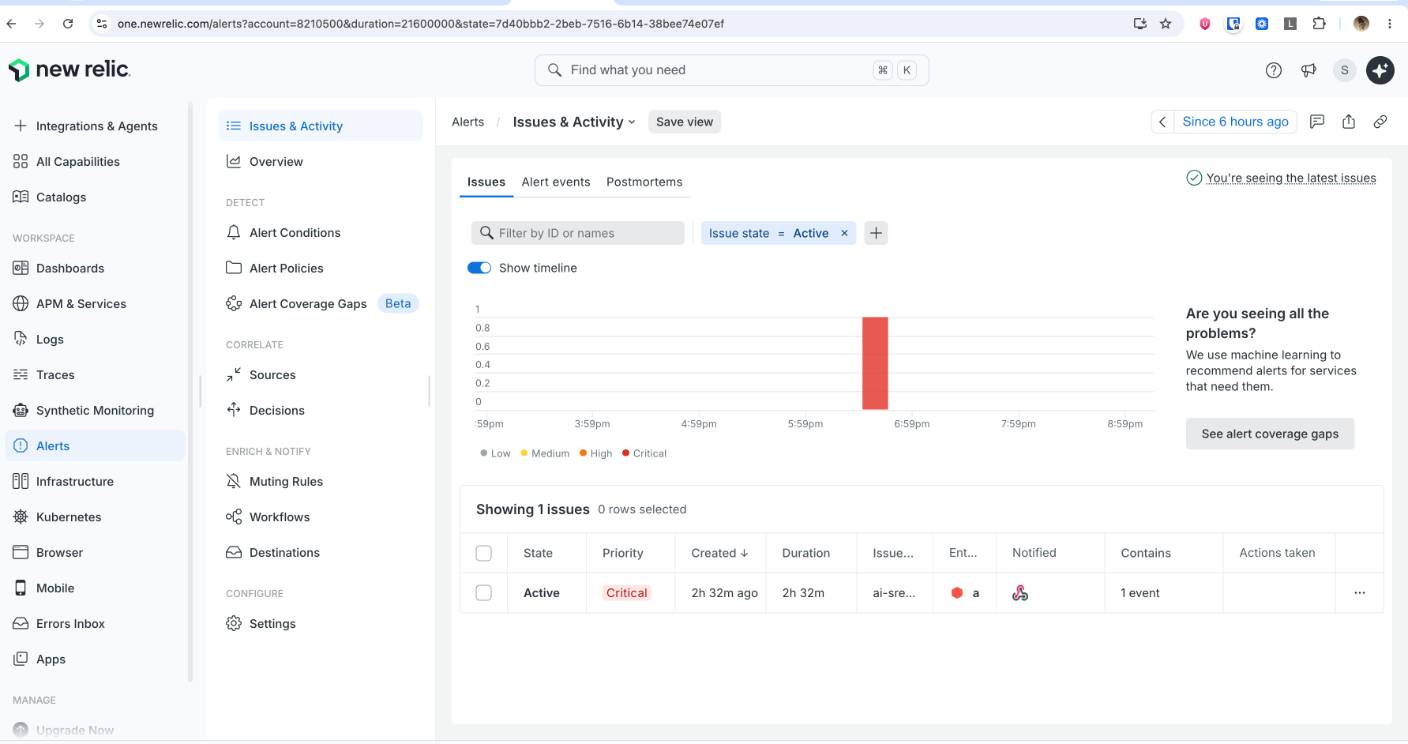
Task: Launch the New Relic AI sparkle icon
Action: pyautogui.click(x=1380, y=70)
